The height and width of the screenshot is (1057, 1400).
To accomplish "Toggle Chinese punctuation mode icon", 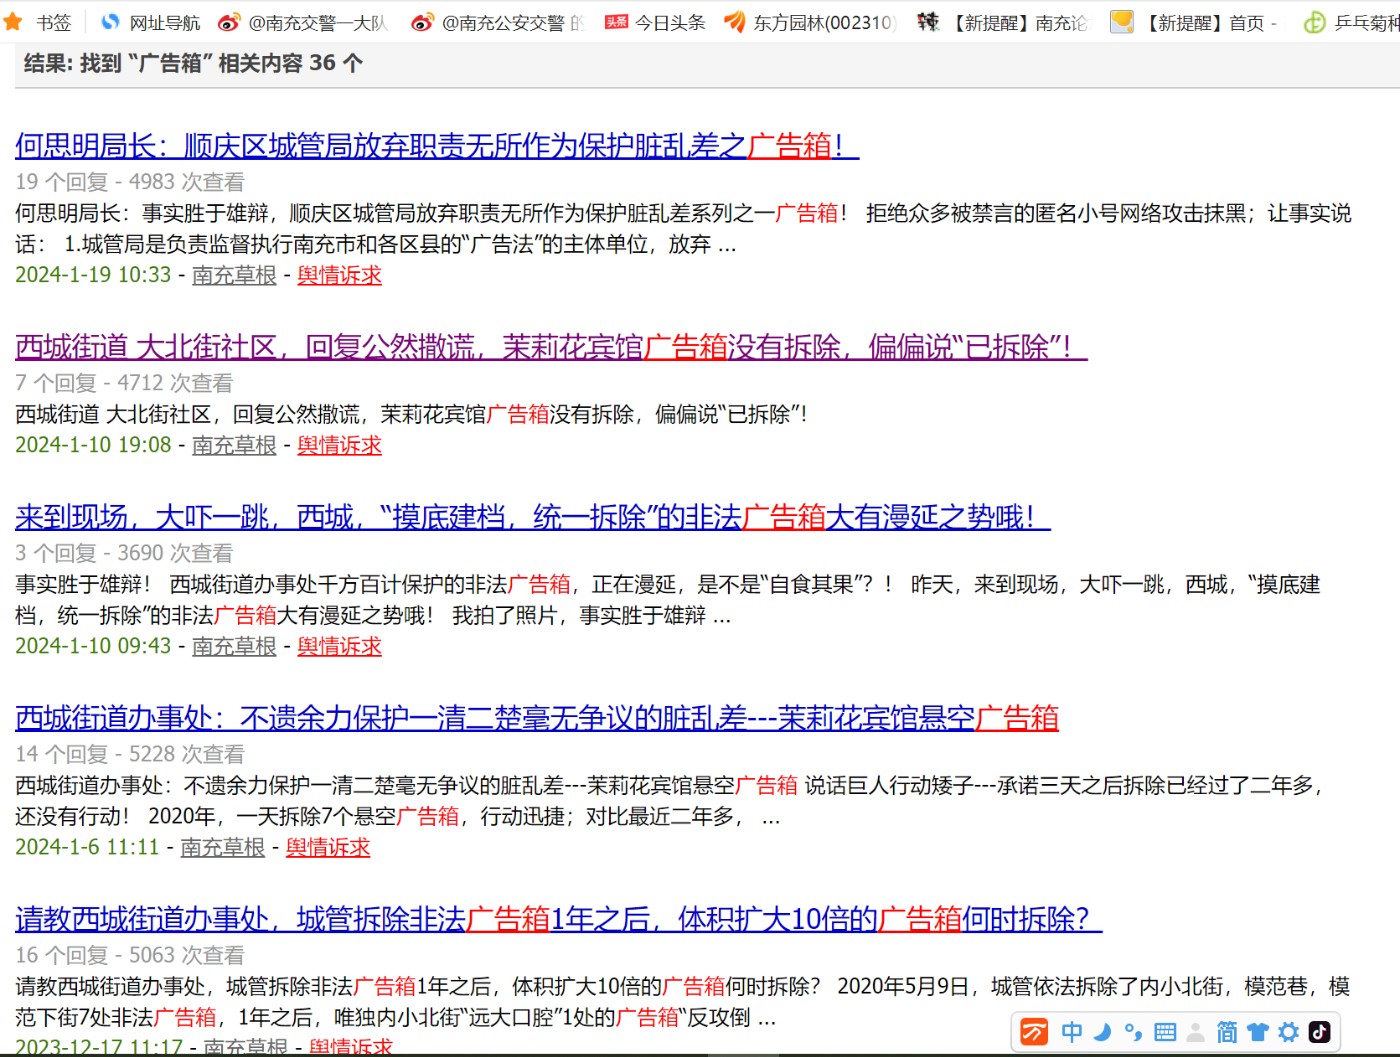I will pos(1133,1032).
